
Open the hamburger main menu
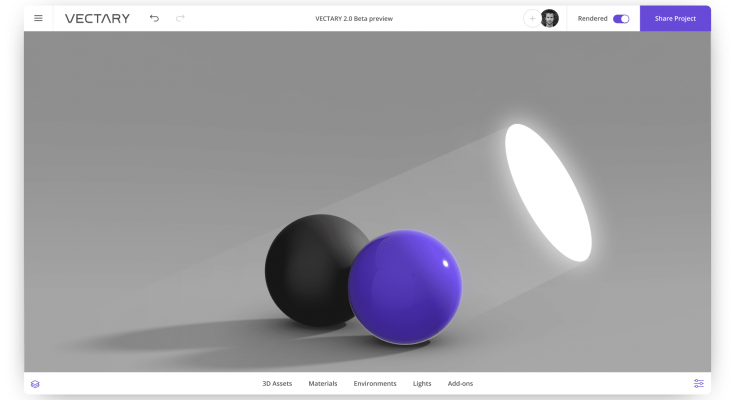pos(38,18)
